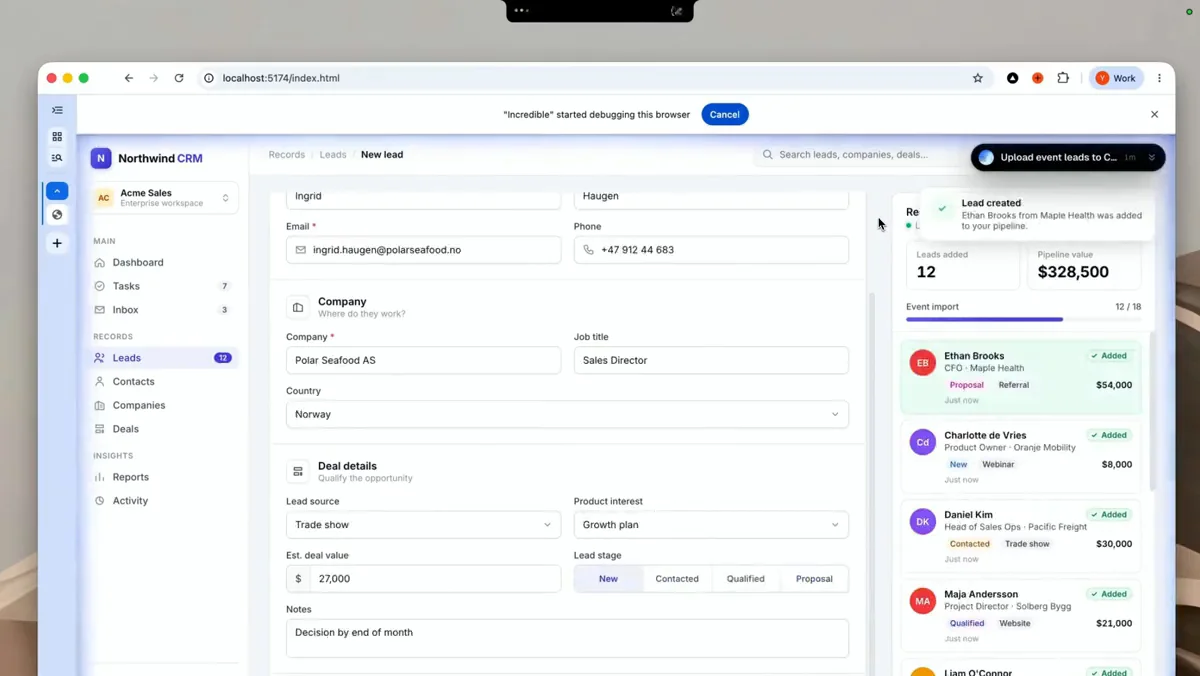This screenshot has height=676, width=1200.
Task: Click the $328,500 pipeline value
Action: (x=1073, y=272)
